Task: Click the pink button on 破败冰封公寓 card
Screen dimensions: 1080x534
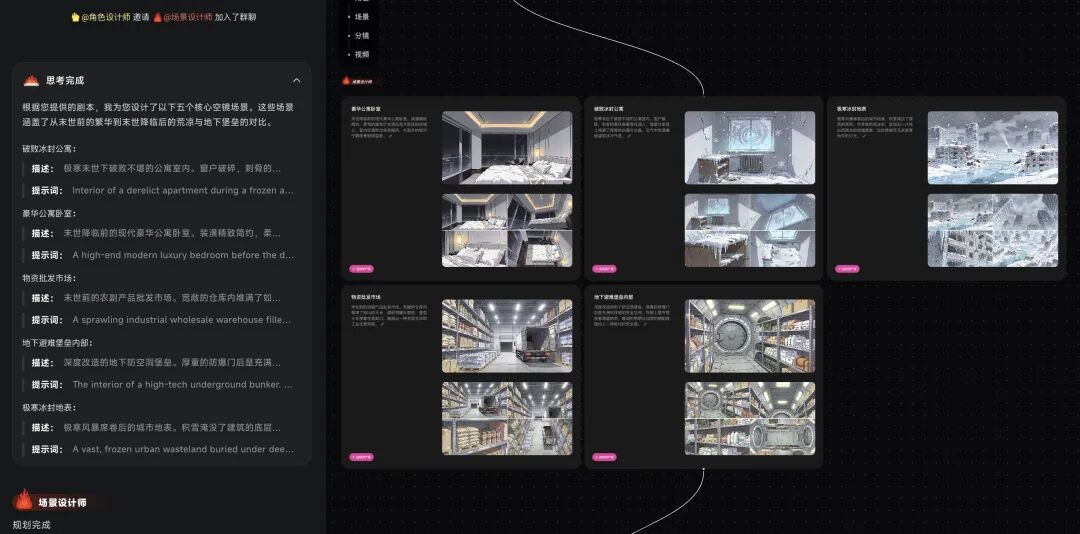Action: [x=605, y=269]
